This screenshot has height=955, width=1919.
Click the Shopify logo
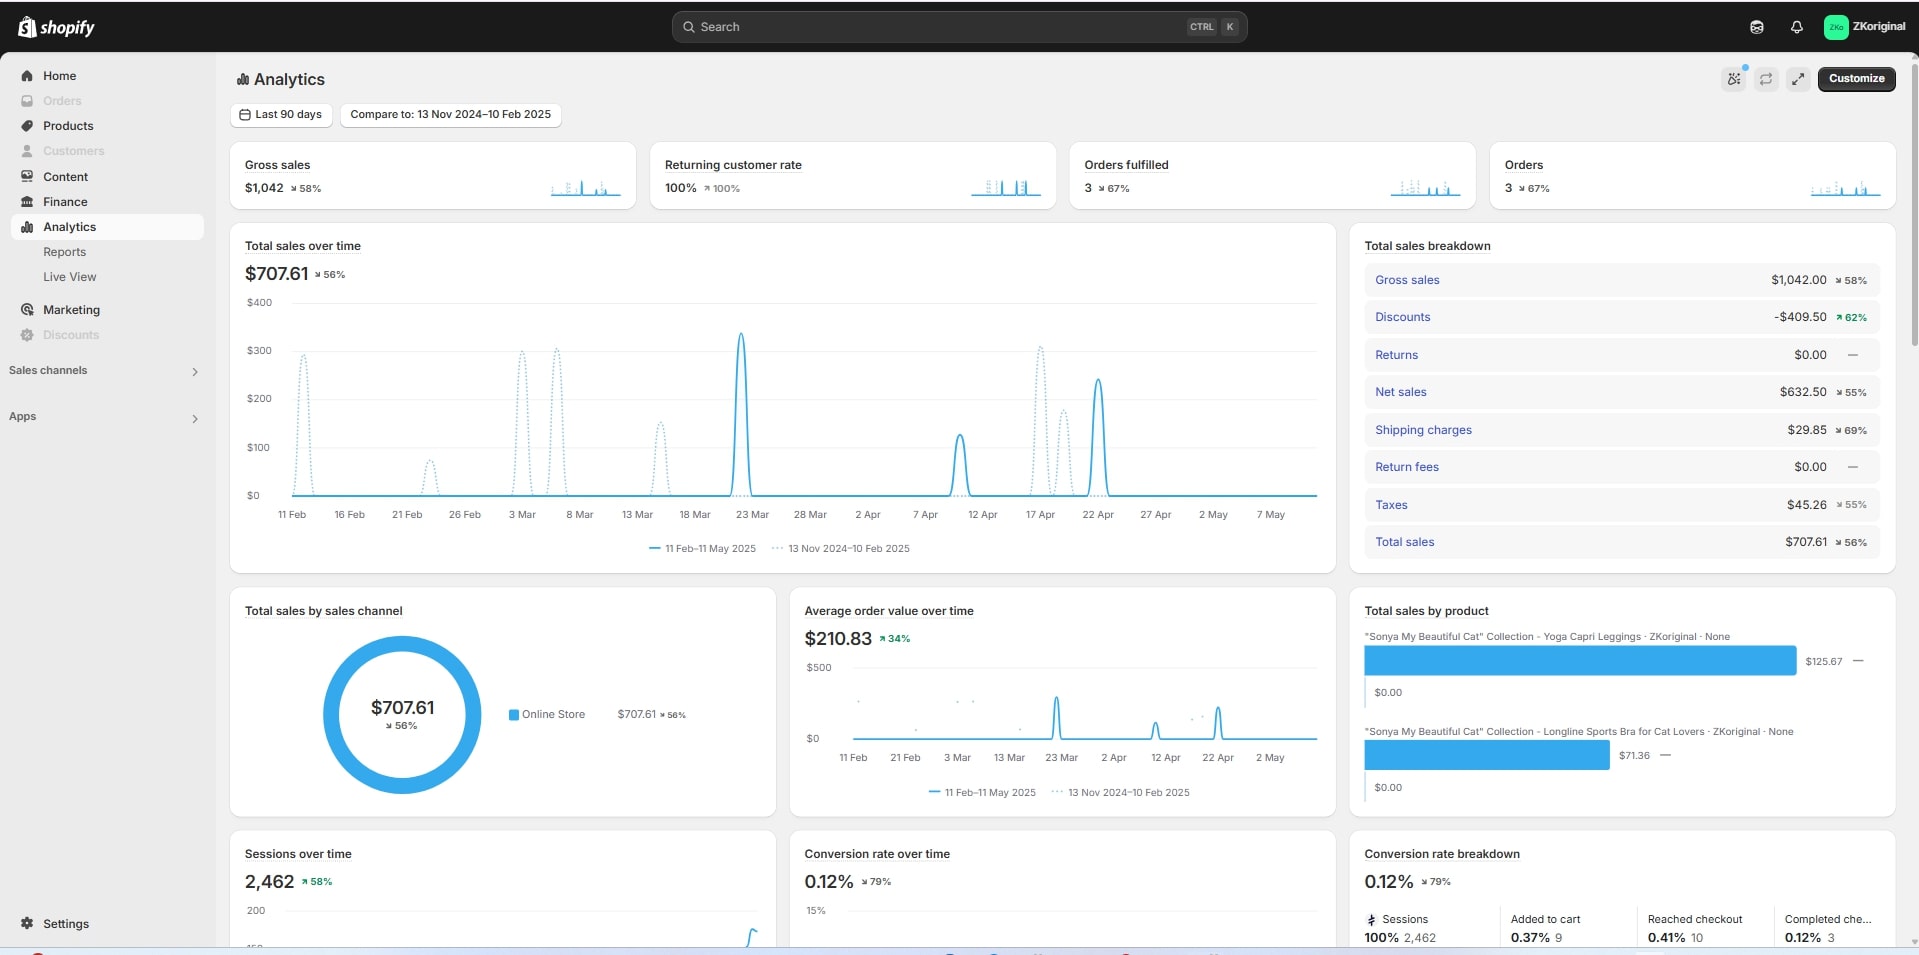pyautogui.click(x=56, y=27)
